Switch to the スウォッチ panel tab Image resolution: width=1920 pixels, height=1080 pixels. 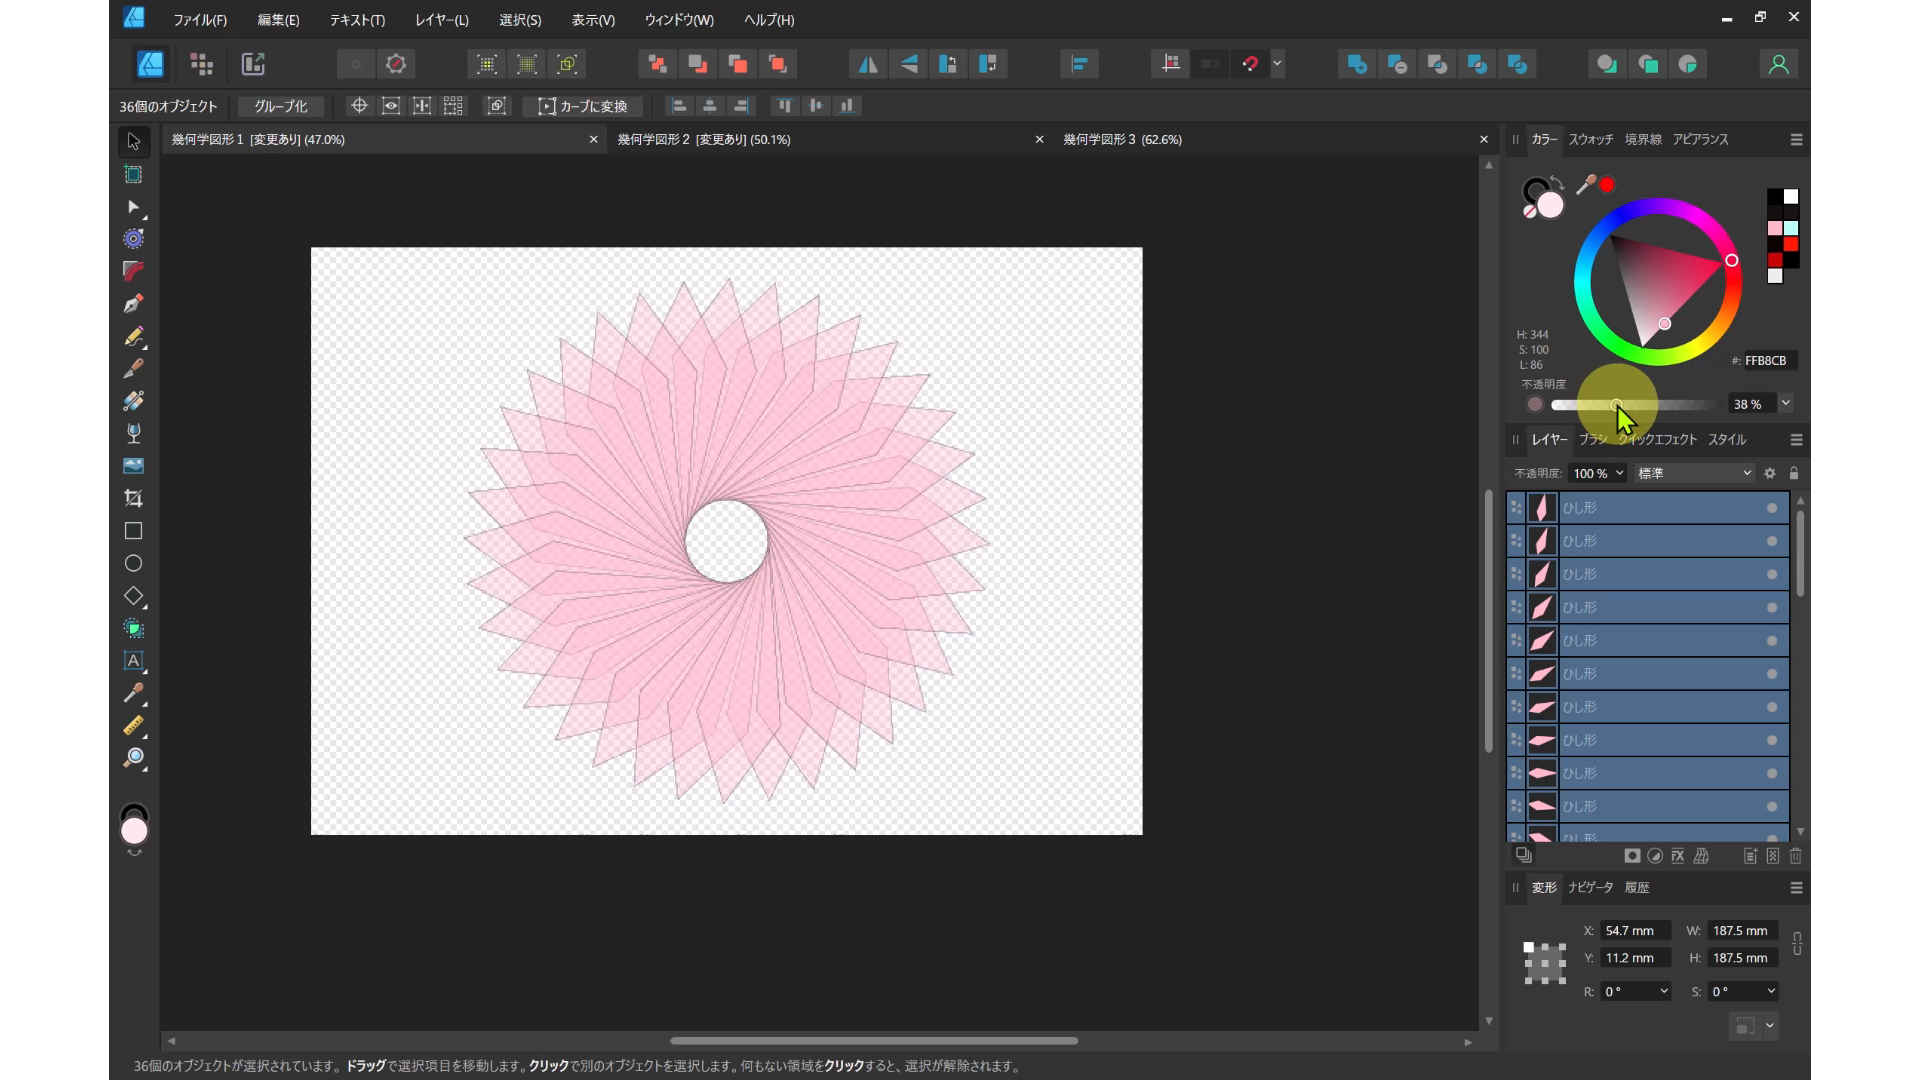coord(1592,140)
